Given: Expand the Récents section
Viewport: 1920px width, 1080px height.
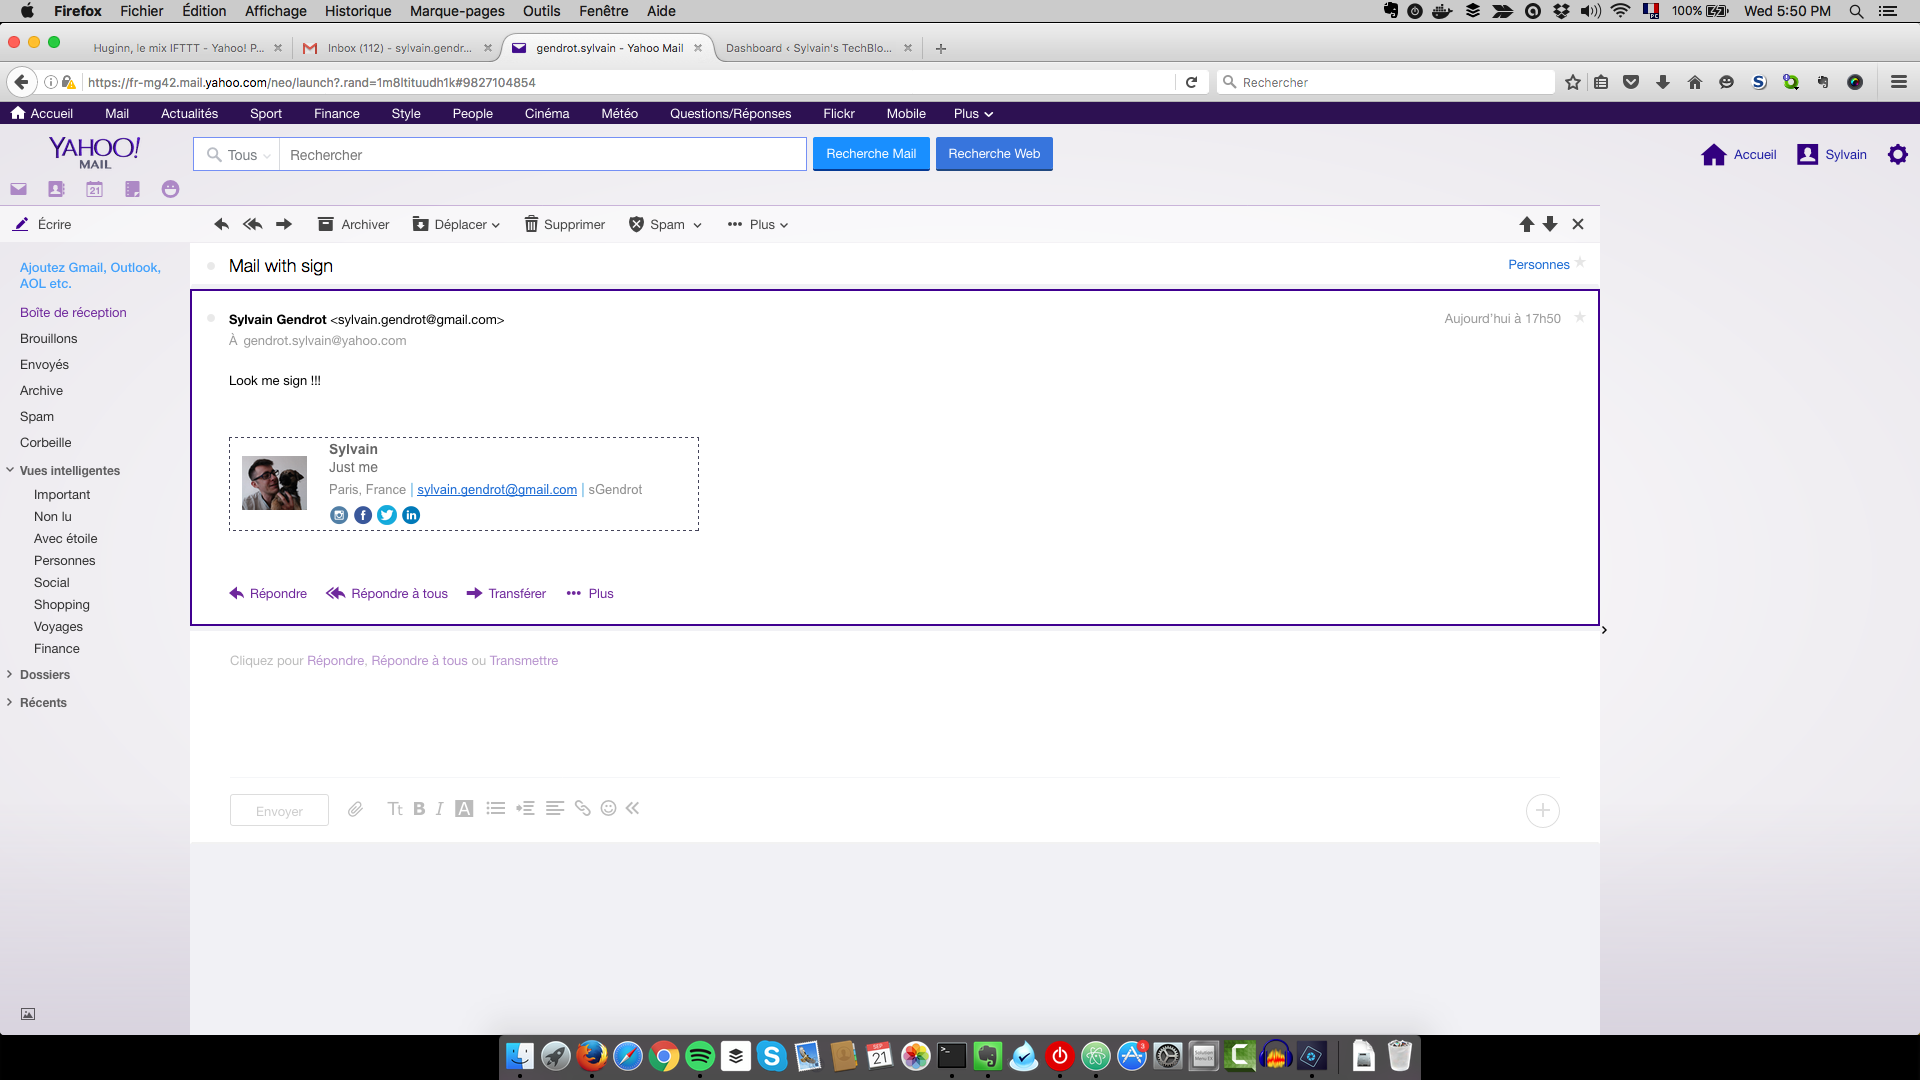Looking at the screenshot, I should coord(10,702).
